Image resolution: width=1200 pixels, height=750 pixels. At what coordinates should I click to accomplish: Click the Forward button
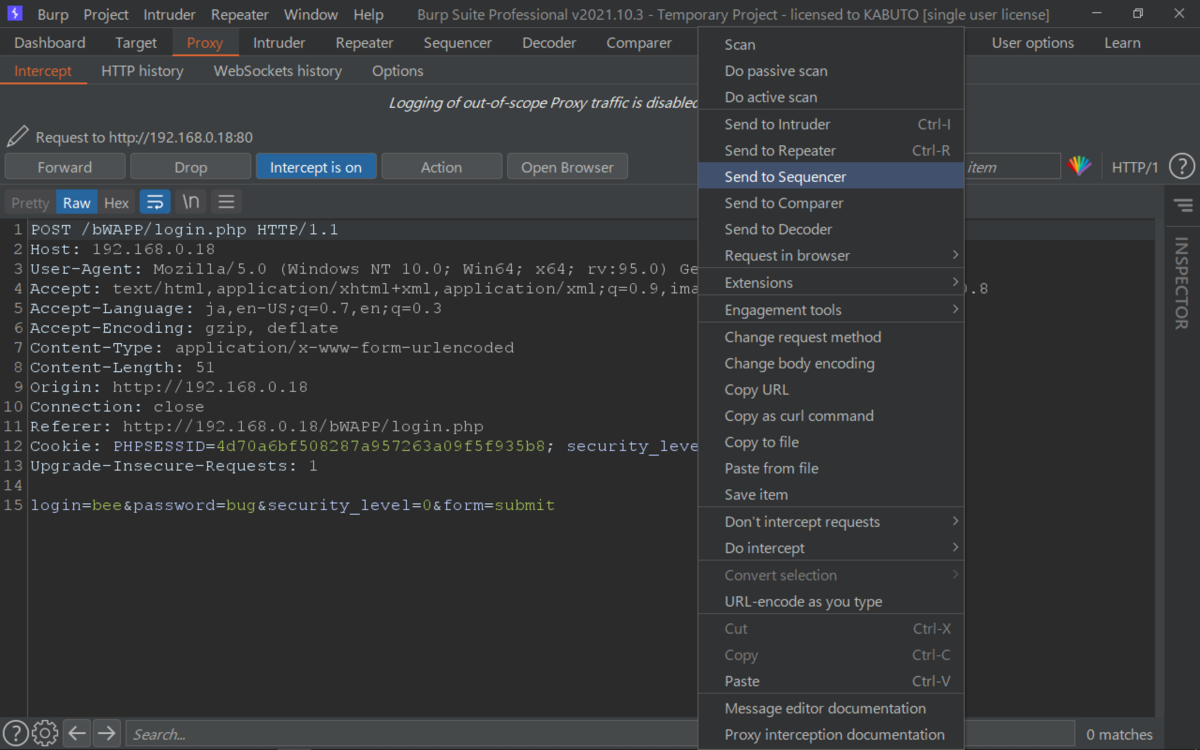(65, 167)
